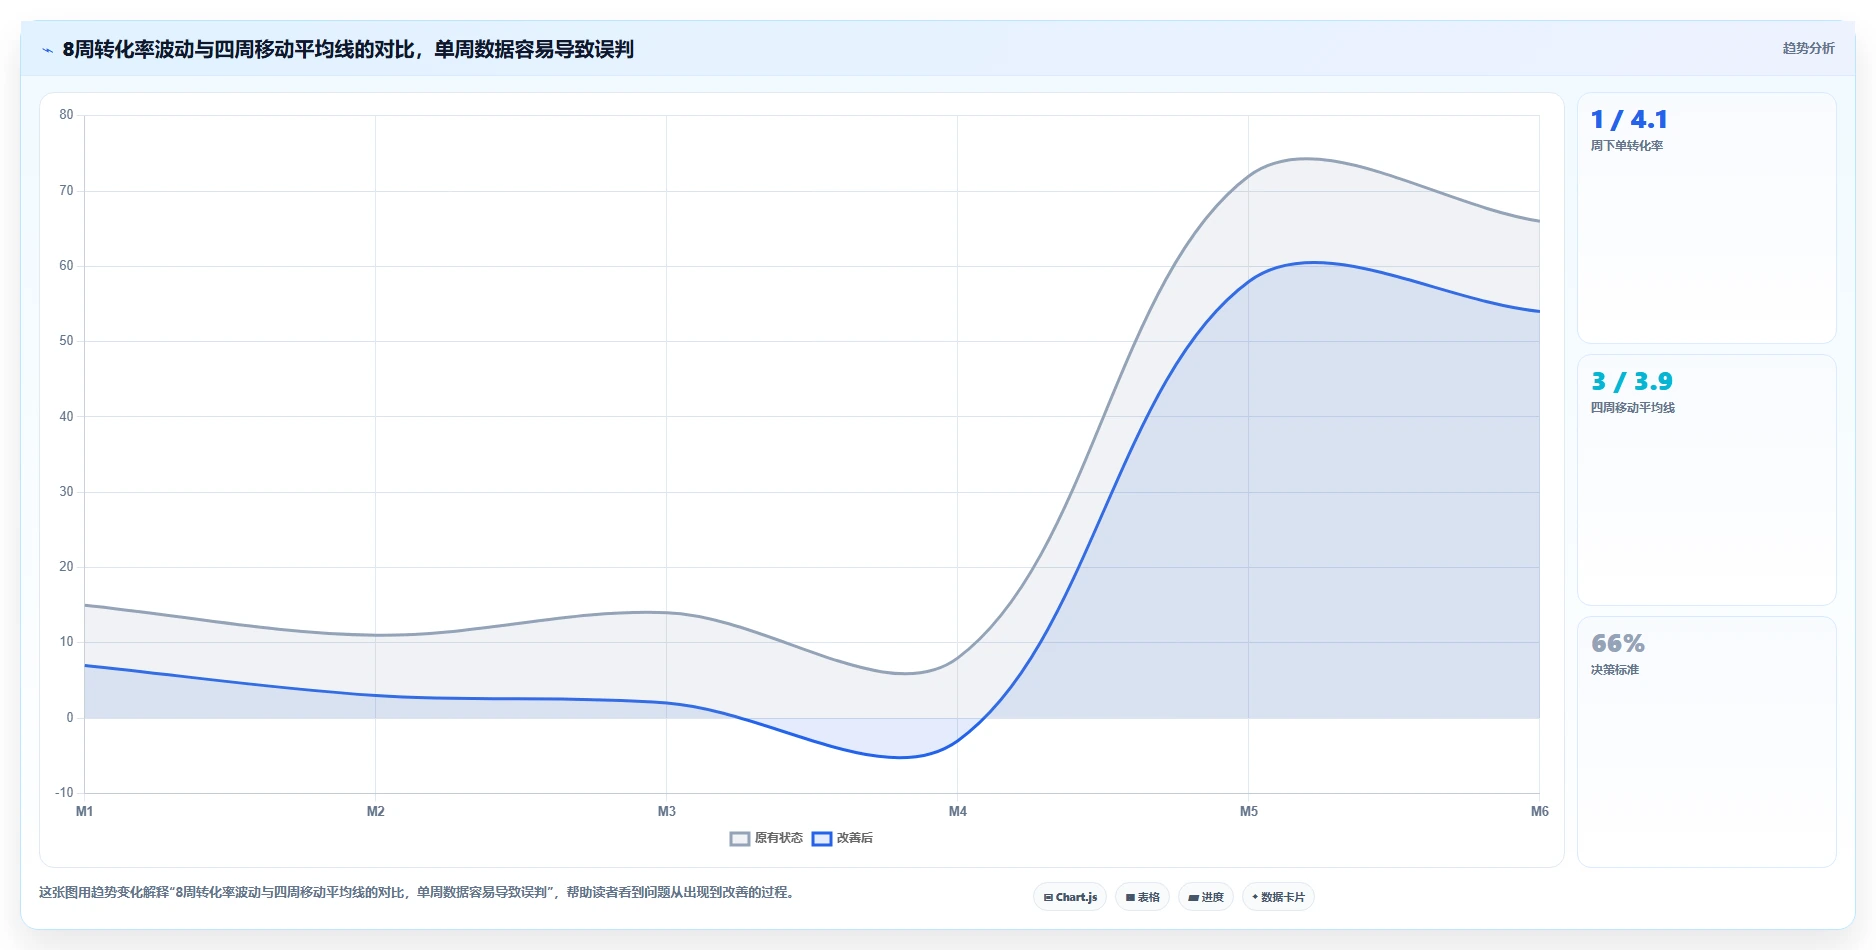Screen dimensions: 1876x950
Task: Click the caption starting with 这张图用趋势变化解释
Action: pyautogui.click(x=416, y=892)
